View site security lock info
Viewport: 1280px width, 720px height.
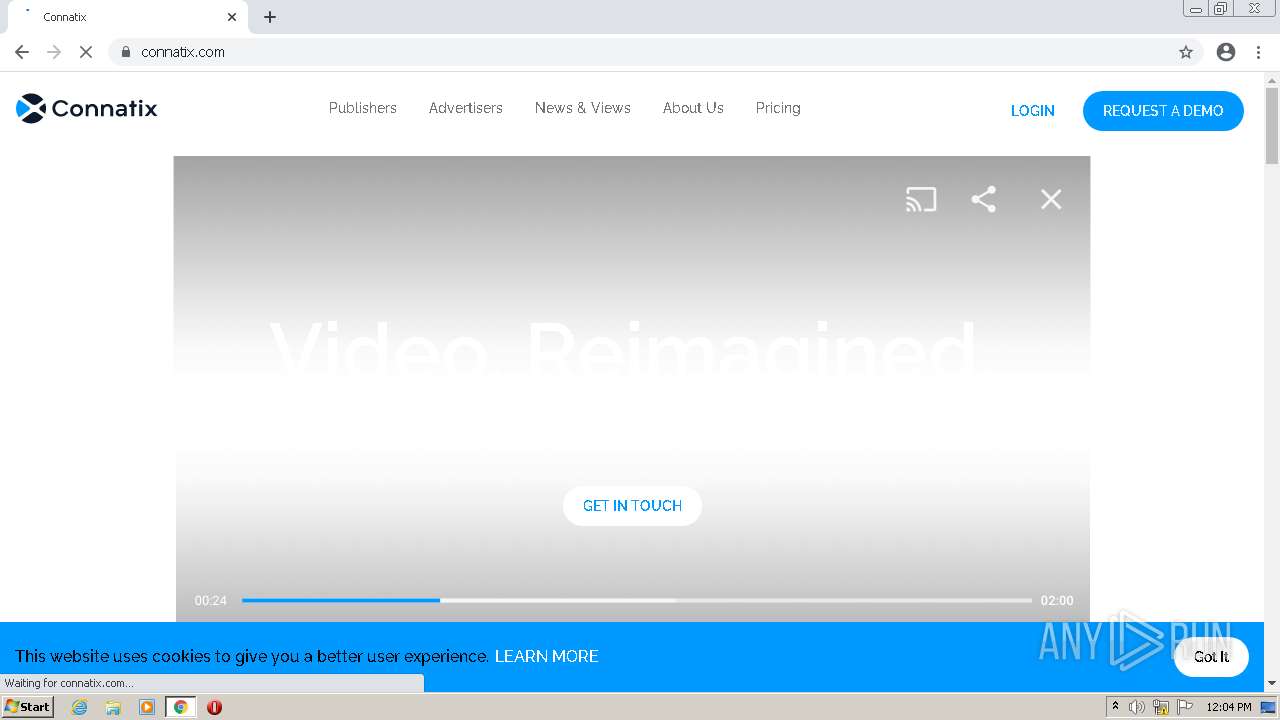(x=126, y=52)
